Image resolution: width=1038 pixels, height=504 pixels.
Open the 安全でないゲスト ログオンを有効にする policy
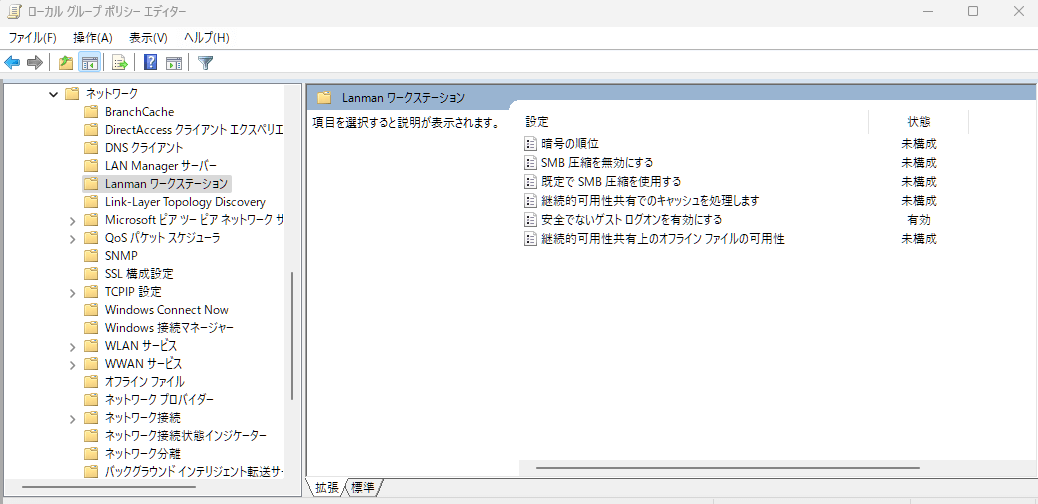coord(630,219)
